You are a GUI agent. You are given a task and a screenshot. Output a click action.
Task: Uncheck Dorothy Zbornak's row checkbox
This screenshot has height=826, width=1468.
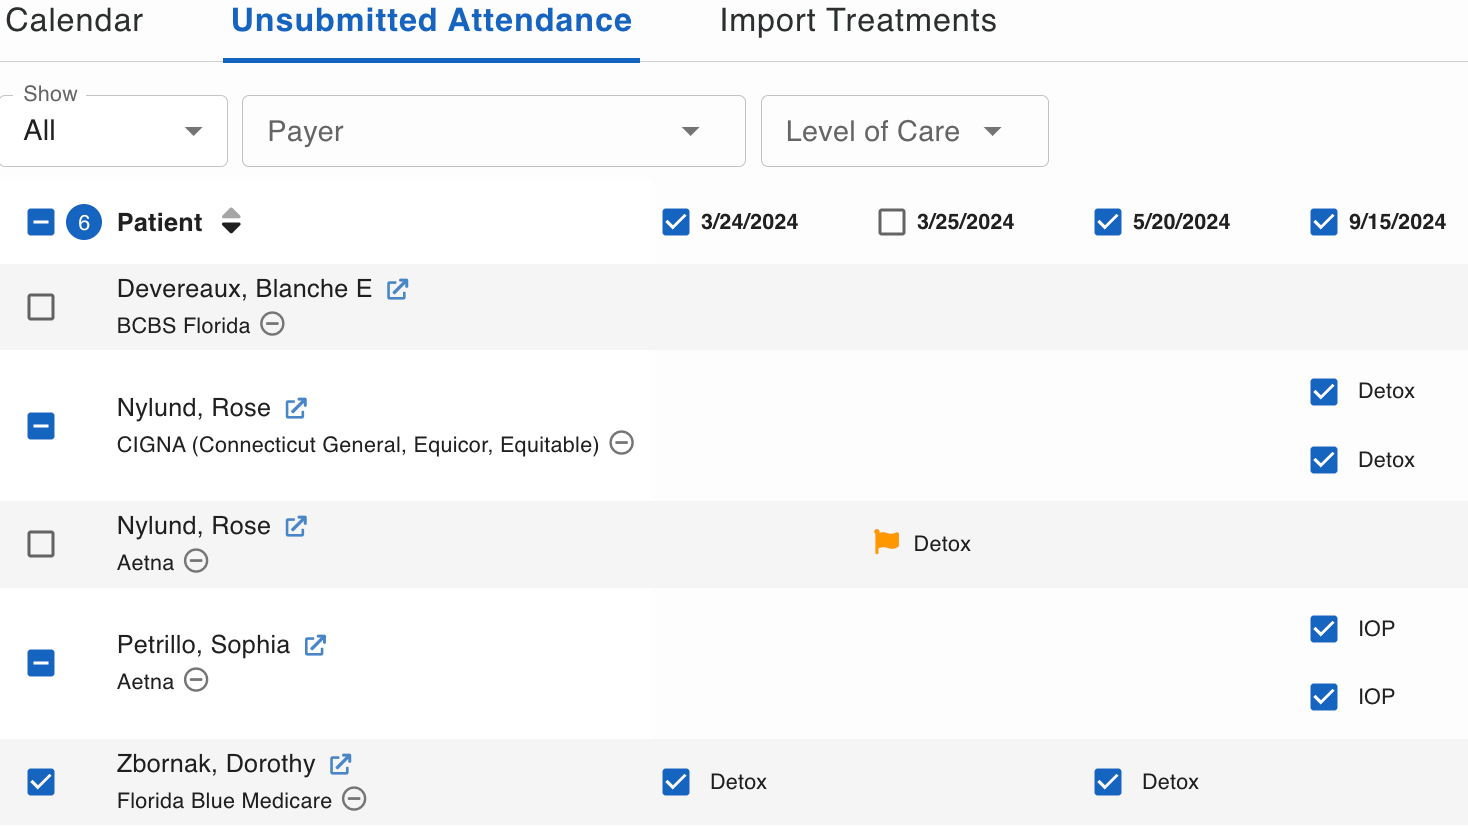(x=41, y=782)
